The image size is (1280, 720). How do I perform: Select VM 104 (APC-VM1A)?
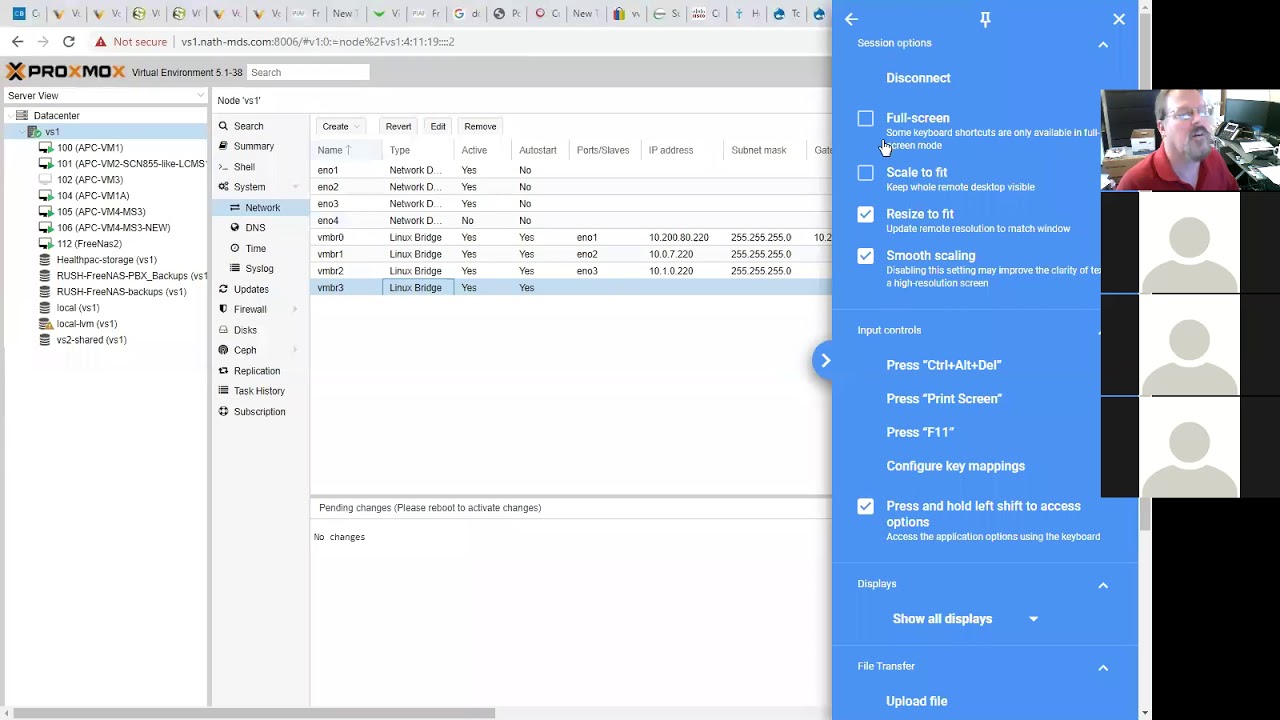pyautogui.click(x=92, y=196)
